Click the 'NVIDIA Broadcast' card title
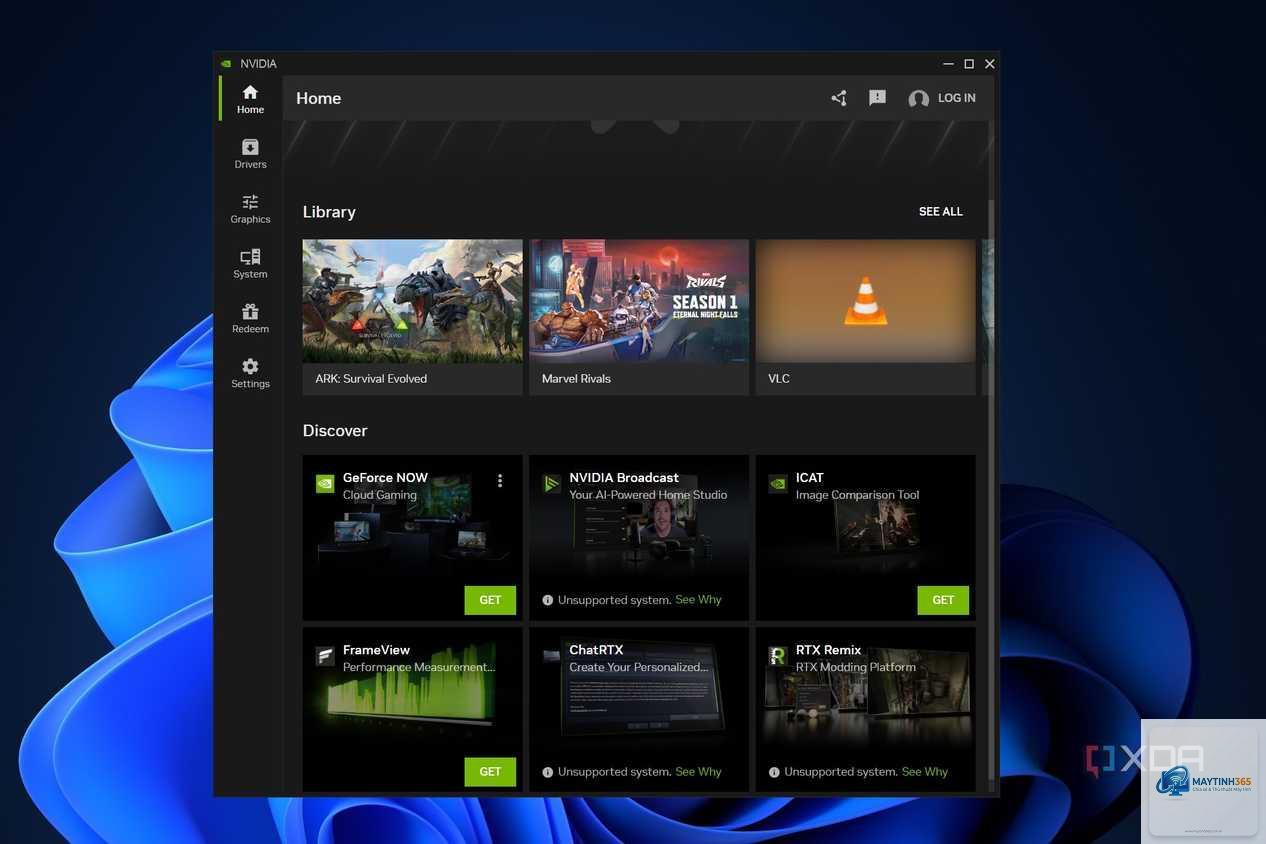Image resolution: width=1266 pixels, height=844 pixels. [624, 478]
